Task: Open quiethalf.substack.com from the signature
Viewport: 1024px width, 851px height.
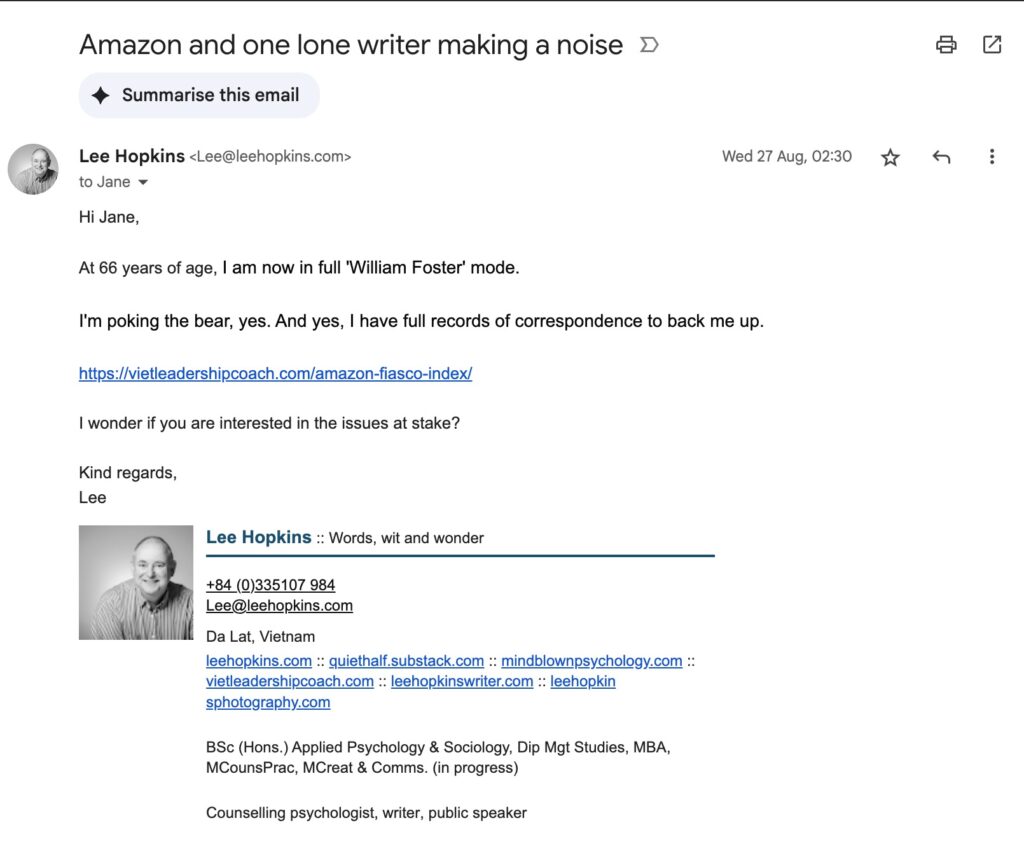Action: (x=407, y=660)
